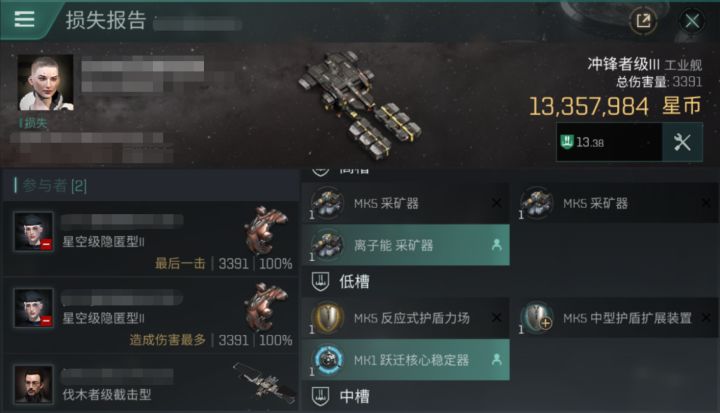Image resolution: width=720 pixels, height=413 pixels.
Task: Select the victim pilot portrait
Action: [x=45, y=83]
